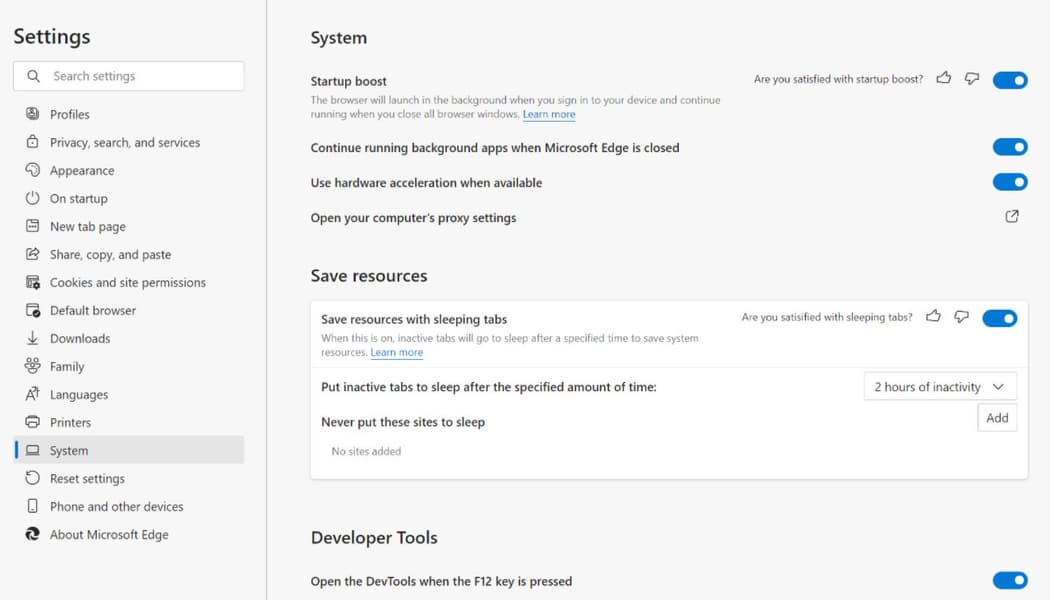Open the 2 hours of inactivity dropdown

coord(940,387)
